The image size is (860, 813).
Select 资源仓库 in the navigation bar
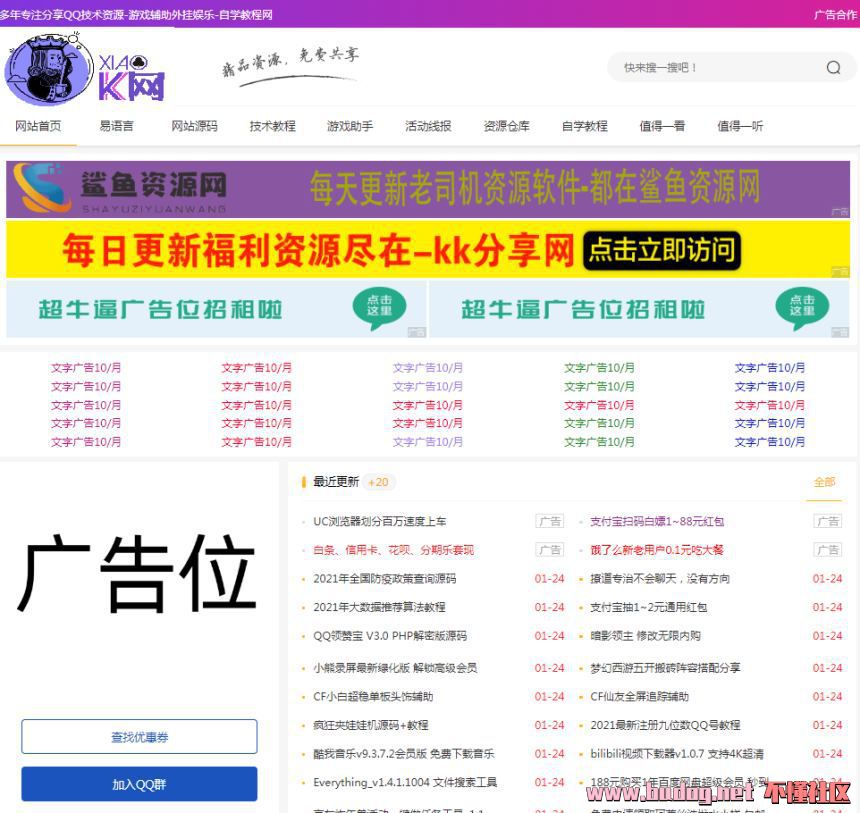pos(506,126)
